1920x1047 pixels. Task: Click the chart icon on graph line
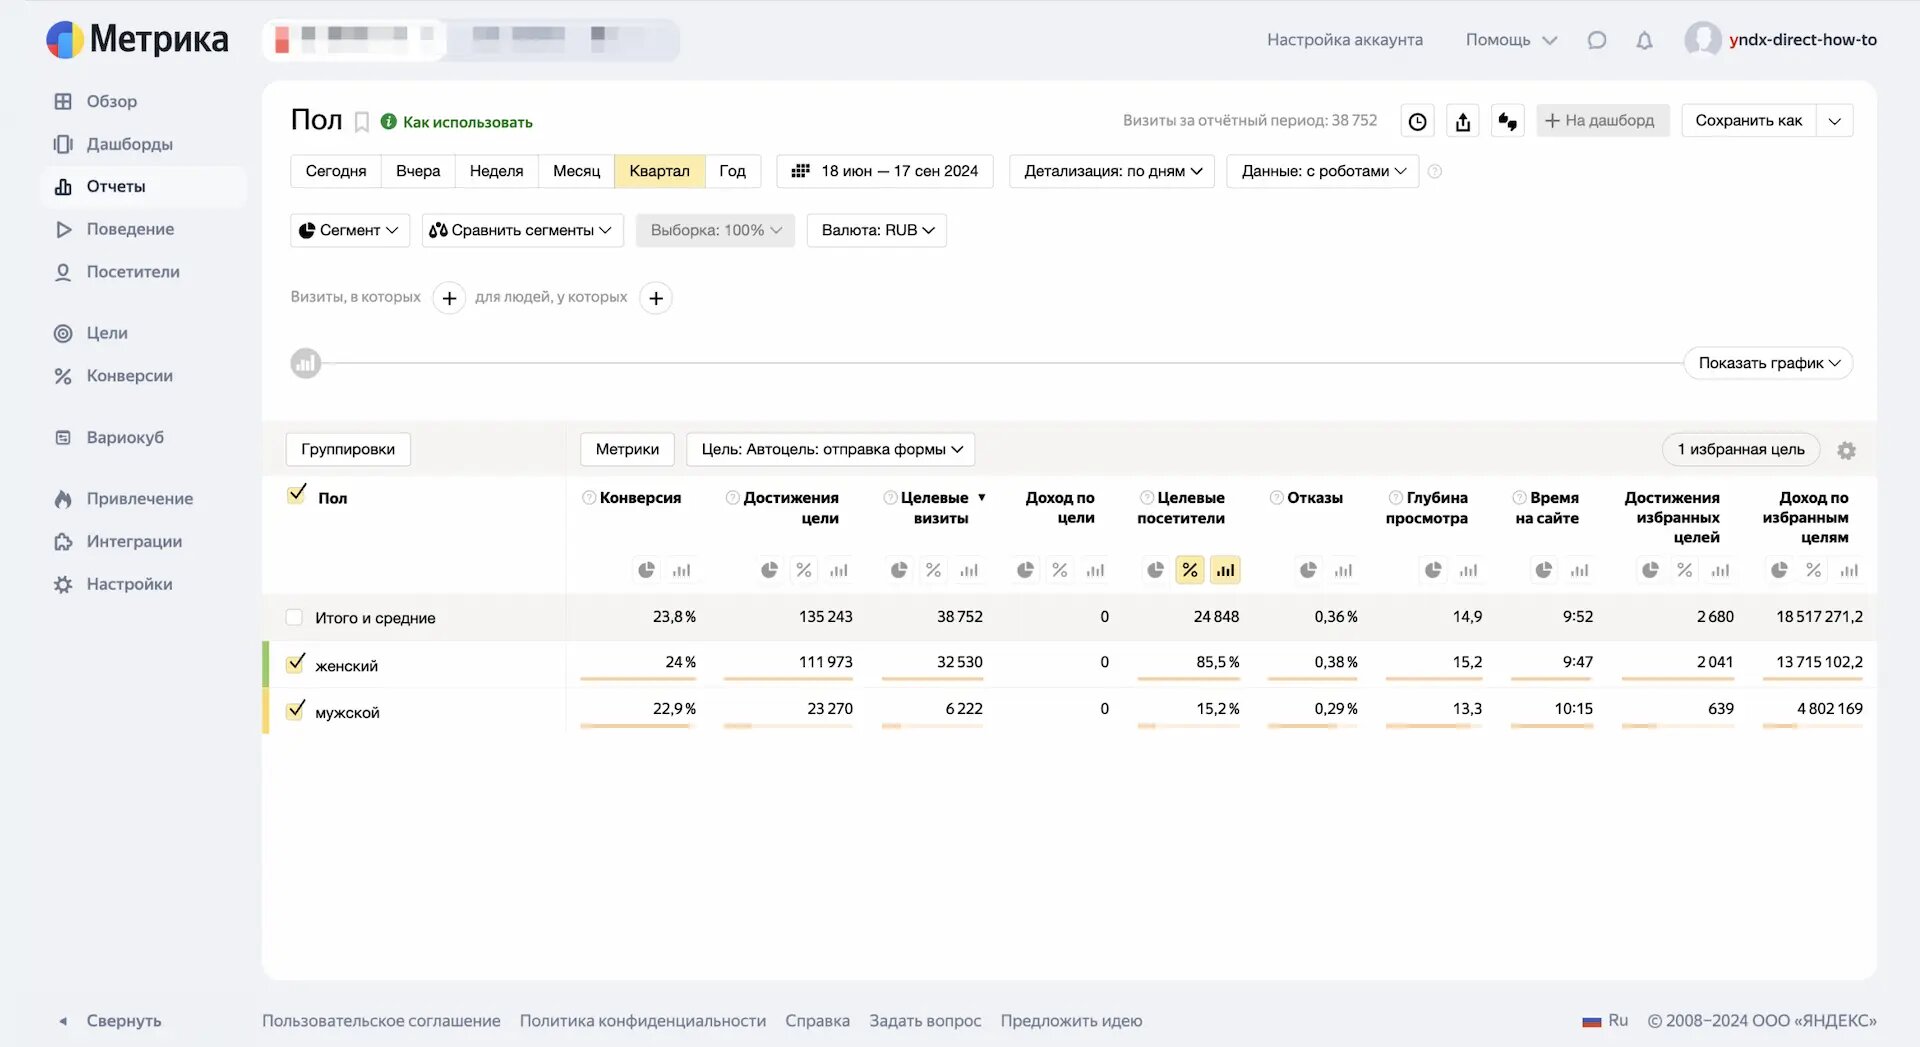pos(306,363)
